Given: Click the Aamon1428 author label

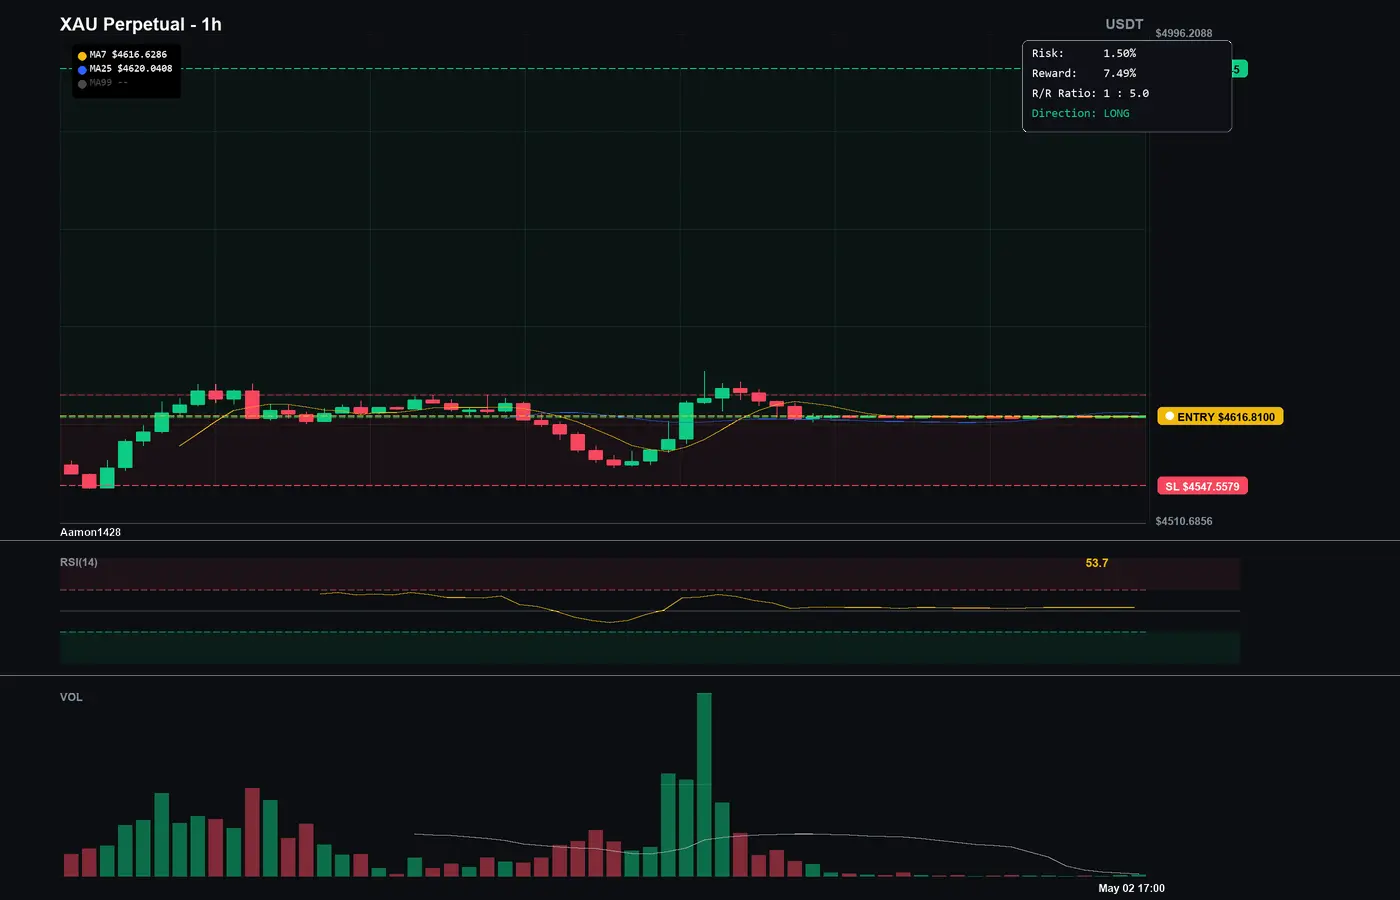Looking at the screenshot, I should [x=90, y=532].
